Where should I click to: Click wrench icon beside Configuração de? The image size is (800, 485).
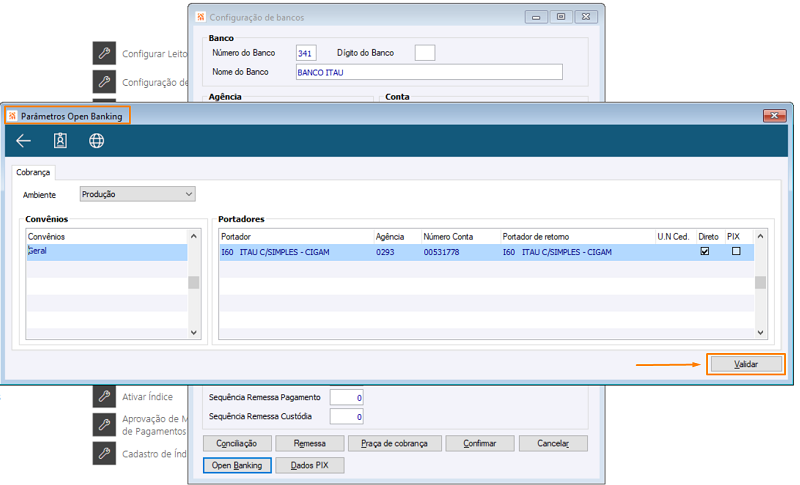coord(104,82)
